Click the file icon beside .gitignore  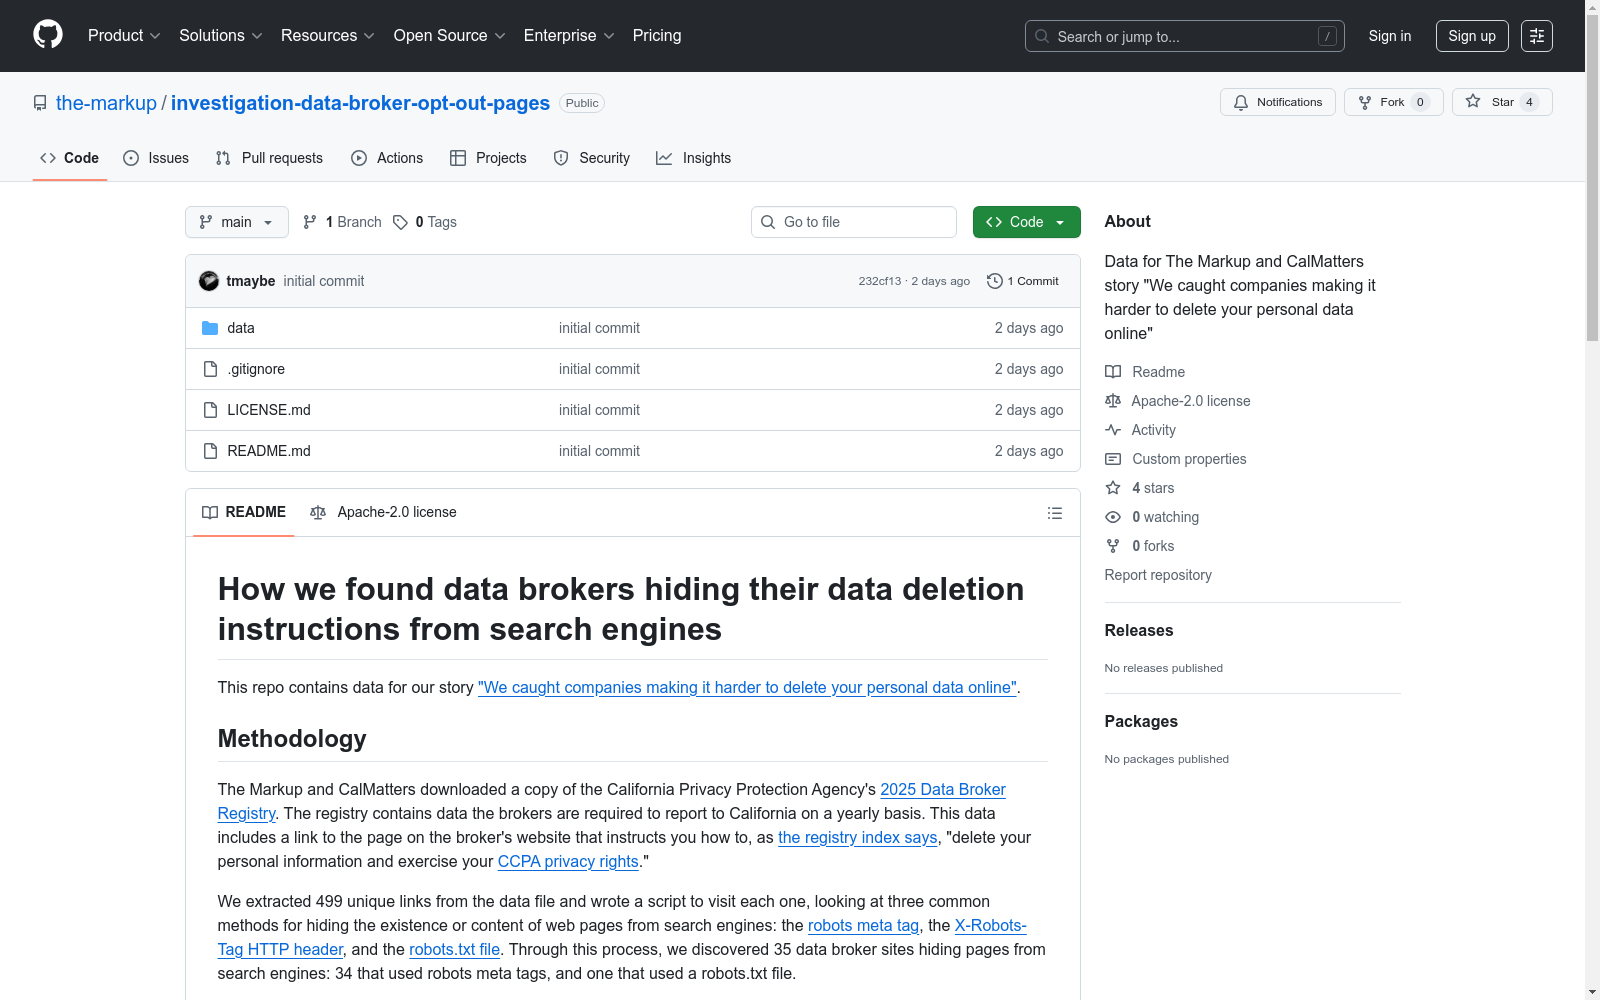(x=210, y=369)
